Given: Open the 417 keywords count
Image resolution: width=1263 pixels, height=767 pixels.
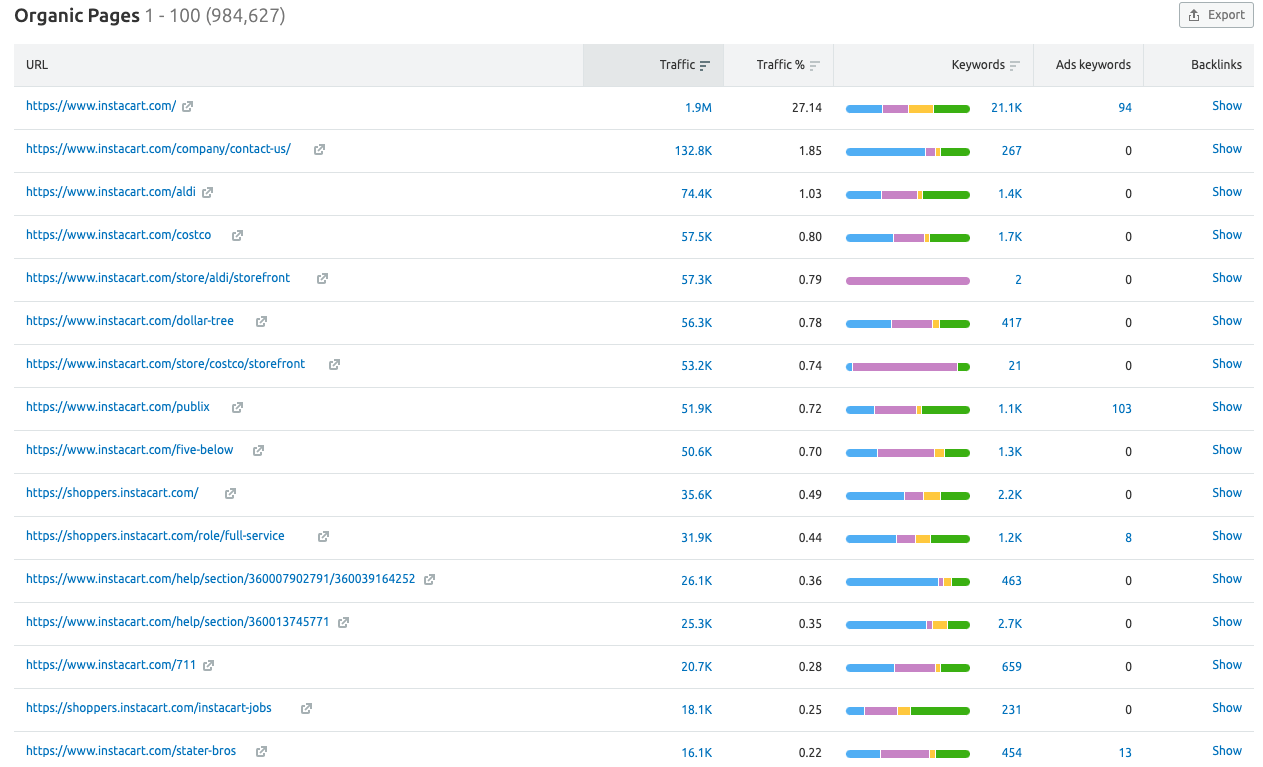Looking at the screenshot, I should [1012, 323].
